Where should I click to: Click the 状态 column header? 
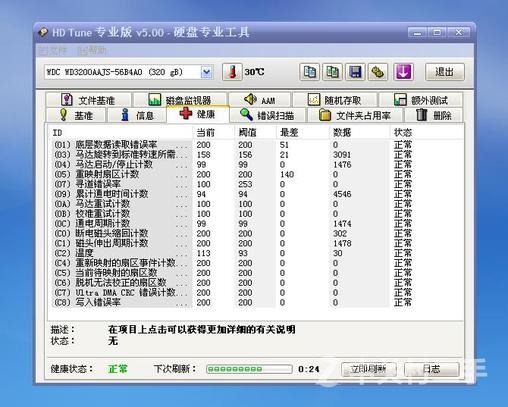point(426,132)
